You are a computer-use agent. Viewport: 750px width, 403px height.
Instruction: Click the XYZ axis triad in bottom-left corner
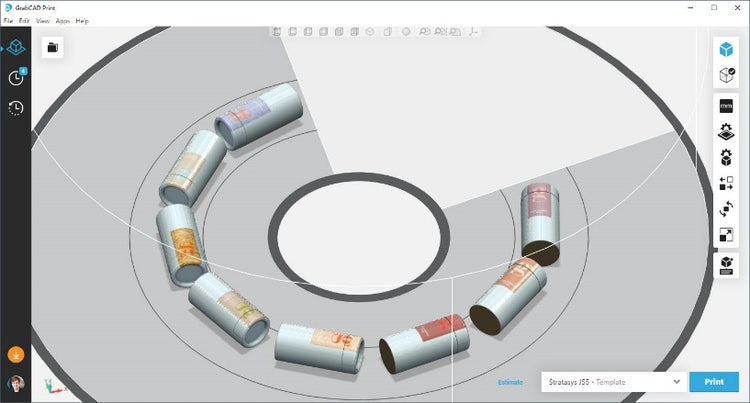tap(54, 385)
